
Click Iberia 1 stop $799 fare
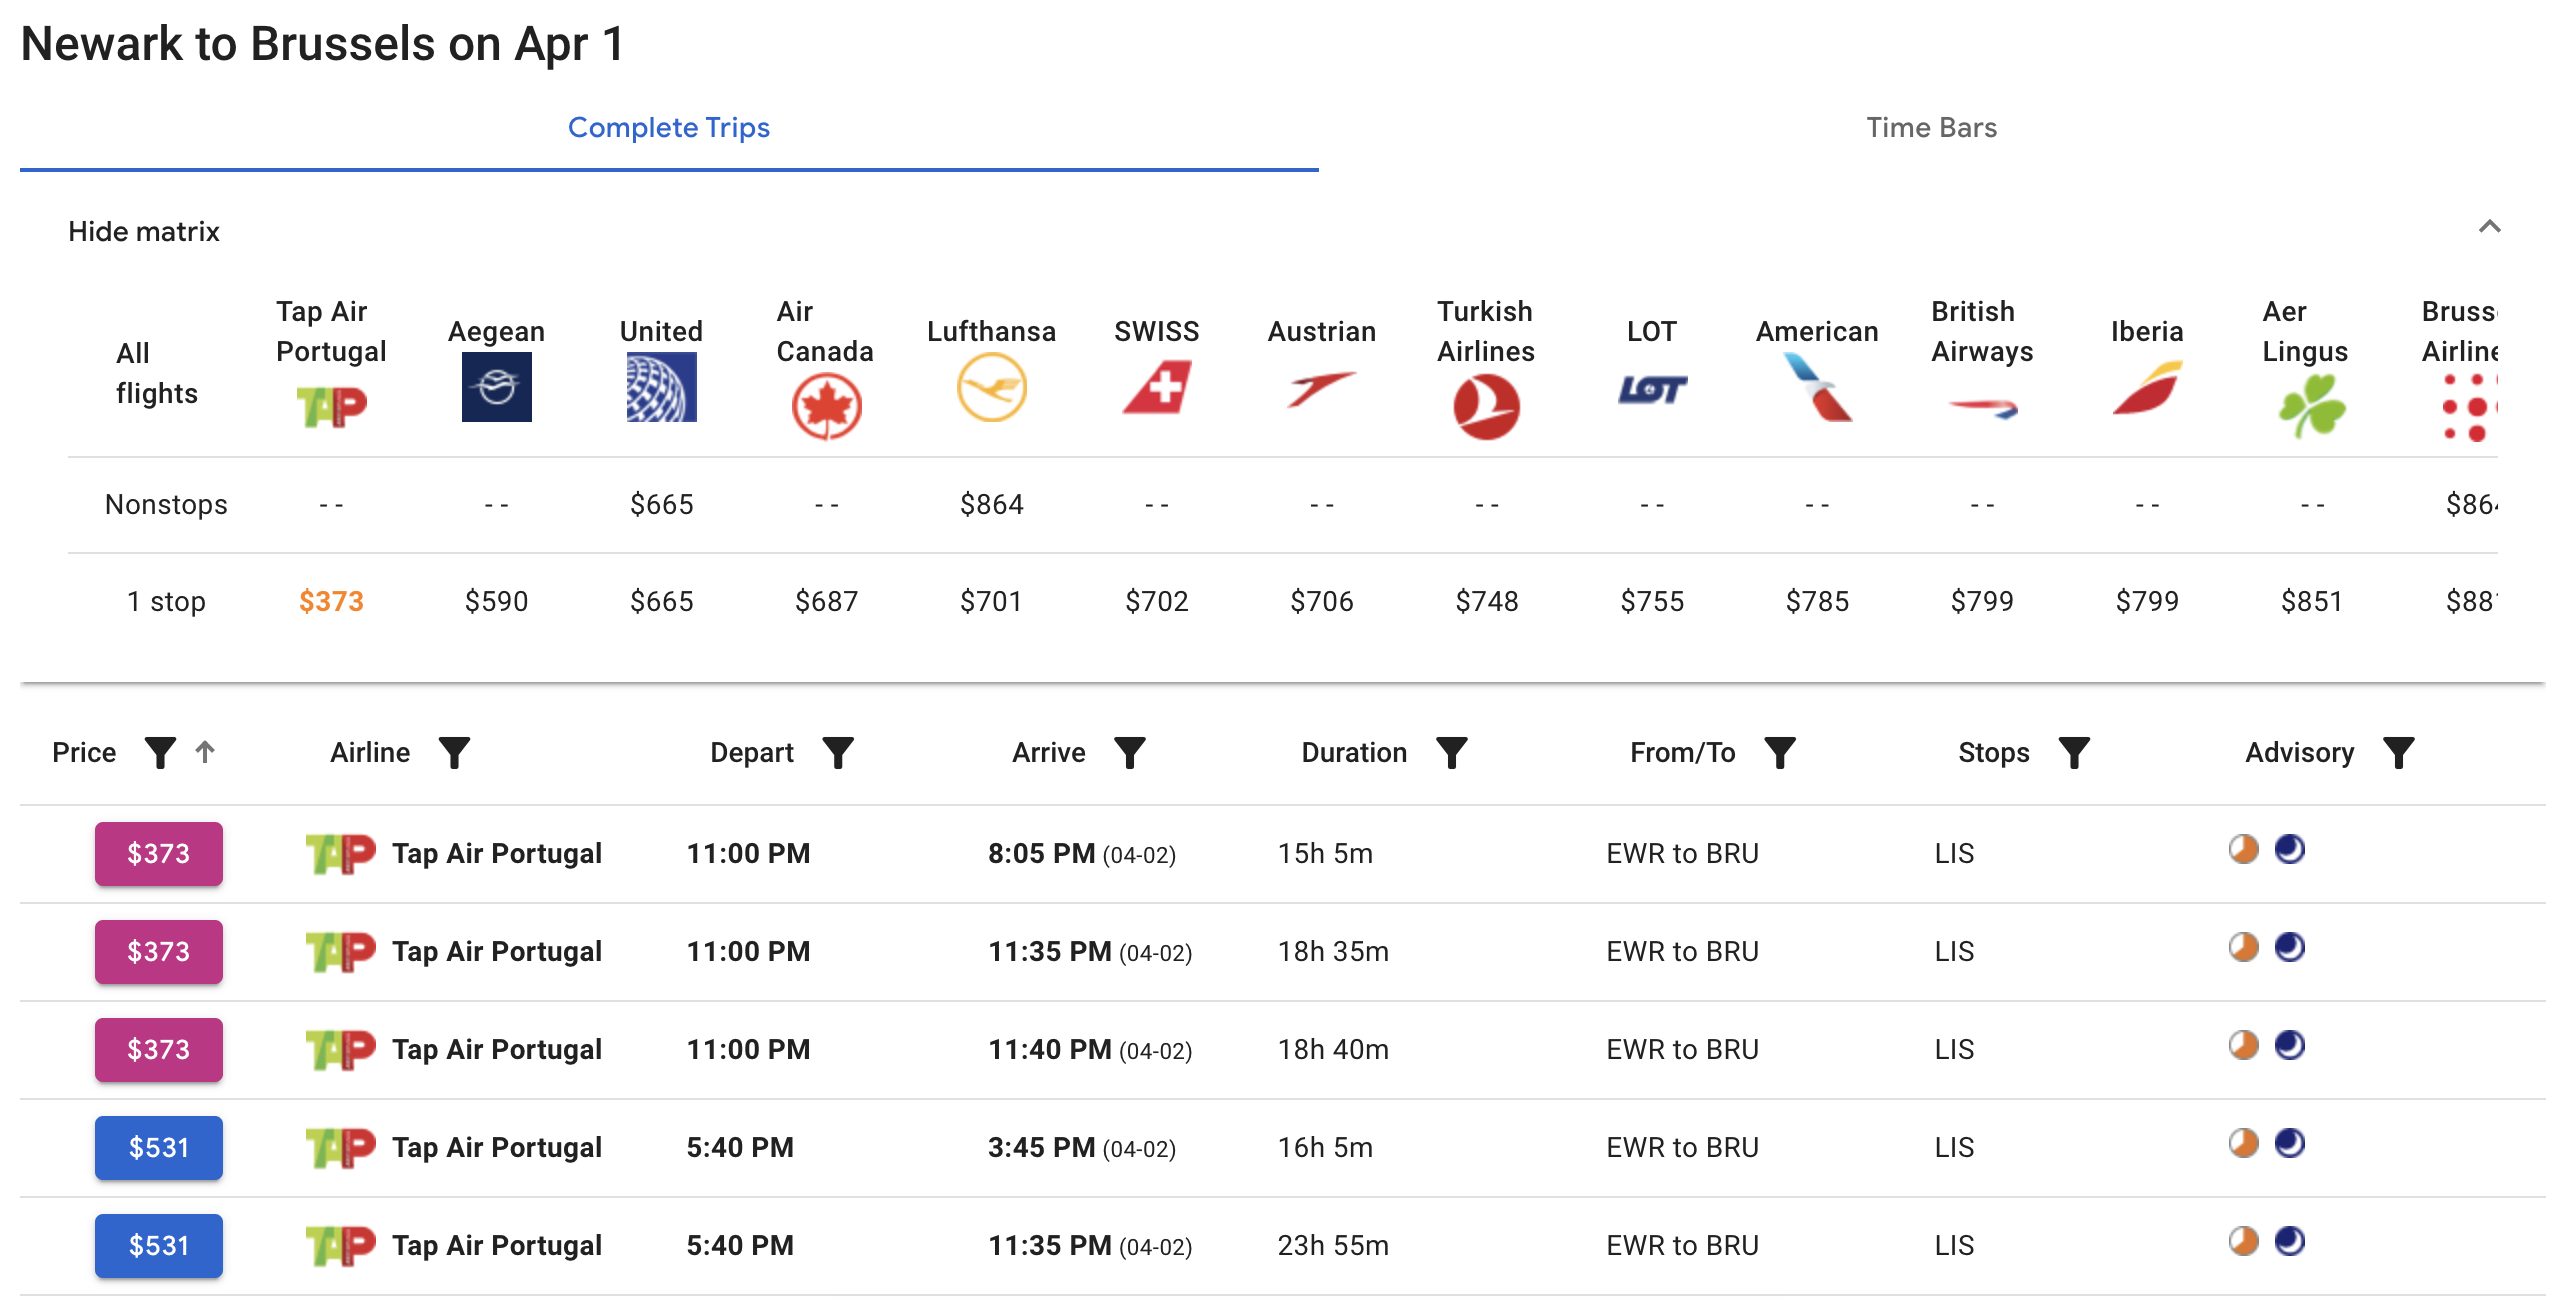point(2147,601)
